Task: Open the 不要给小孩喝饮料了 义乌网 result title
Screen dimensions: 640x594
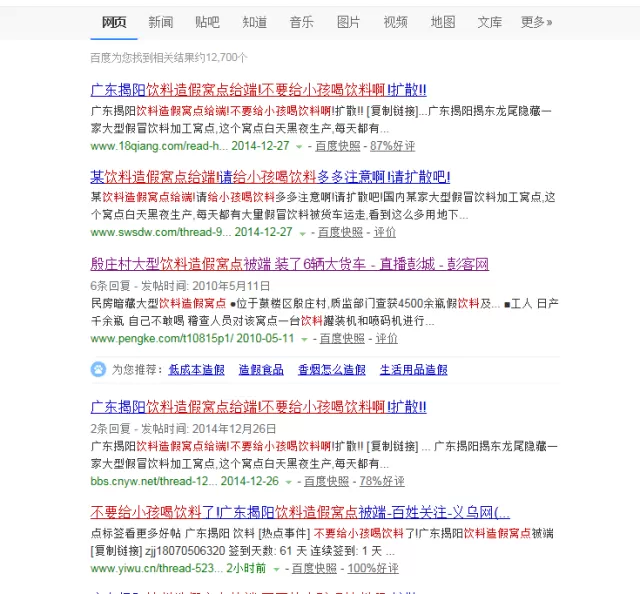Action: [300, 512]
